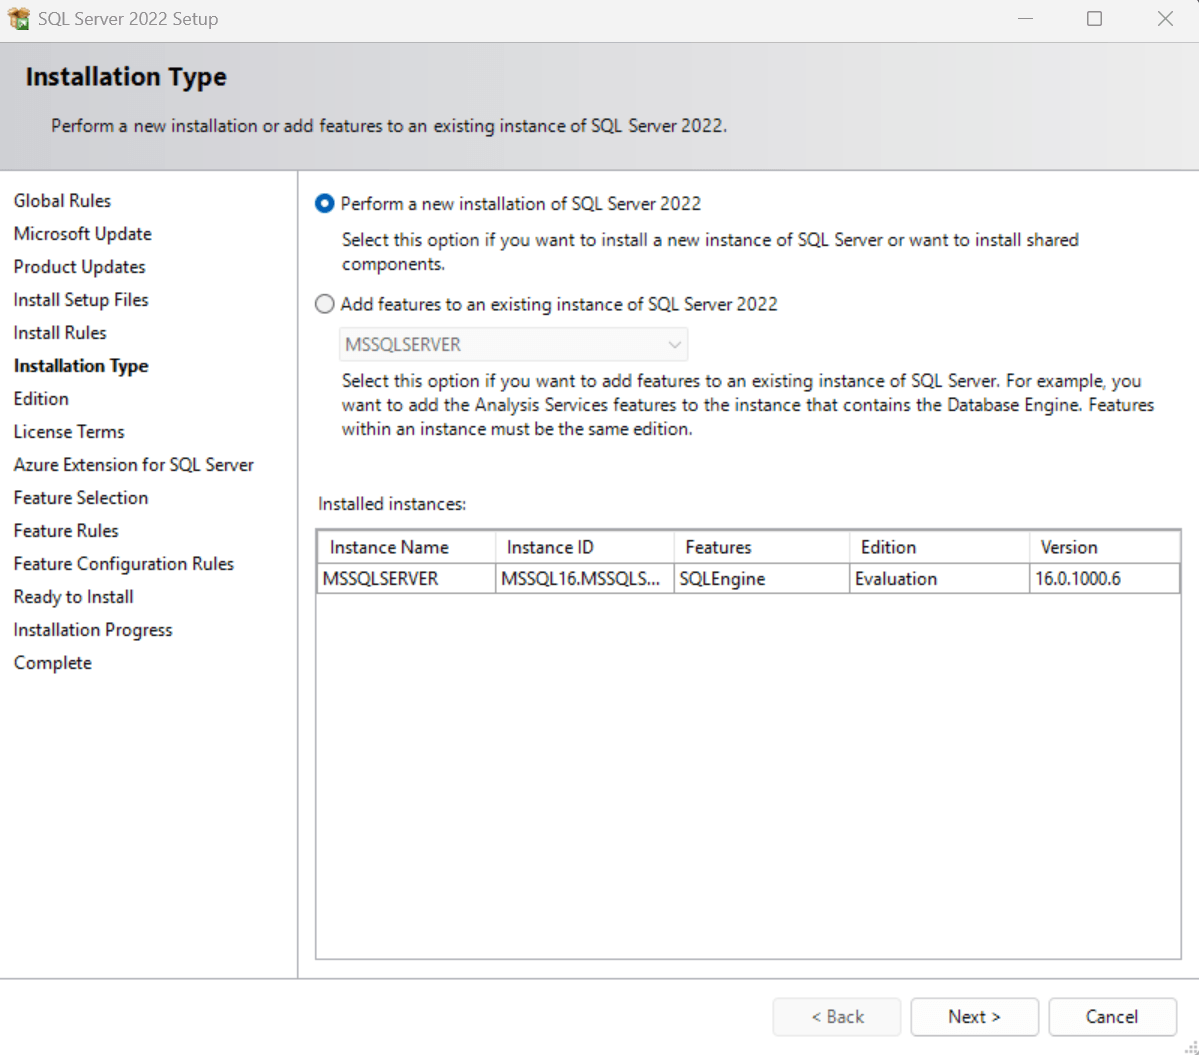The width and height of the screenshot is (1199, 1055).
Task: Click Global Rules in the sidebar
Action: coord(62,201)
